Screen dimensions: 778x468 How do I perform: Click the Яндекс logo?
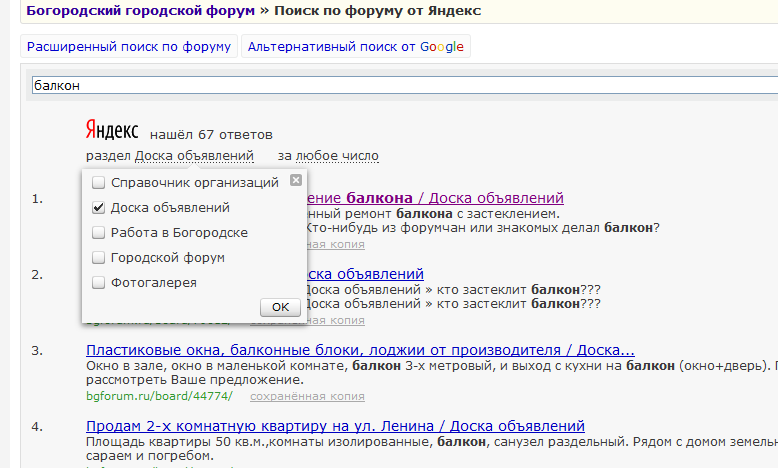[x=111, y=131]
